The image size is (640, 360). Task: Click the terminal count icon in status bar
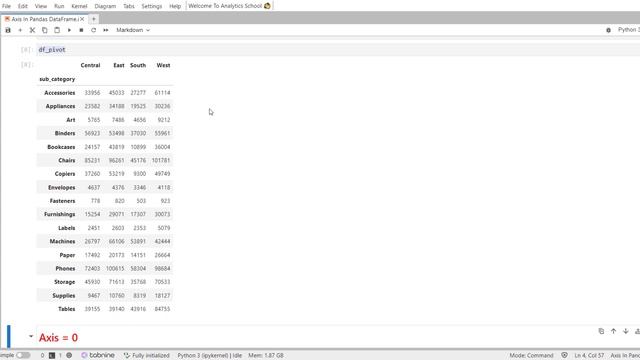[52, 356]
